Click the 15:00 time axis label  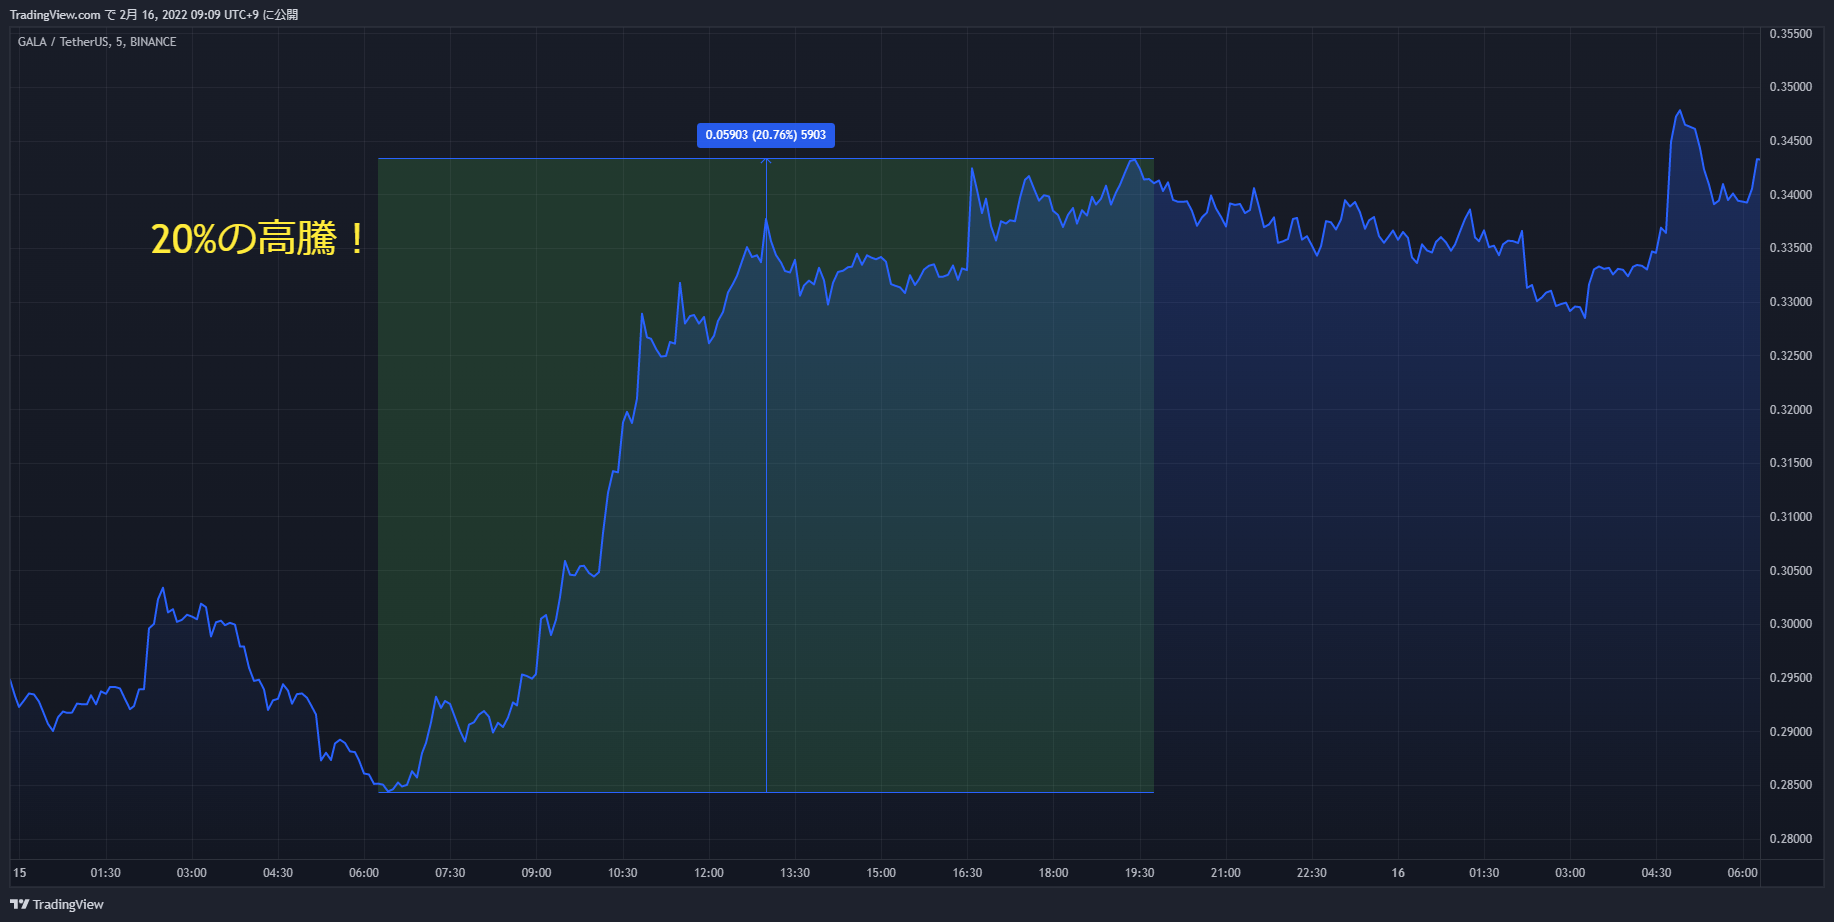point(881,873)
